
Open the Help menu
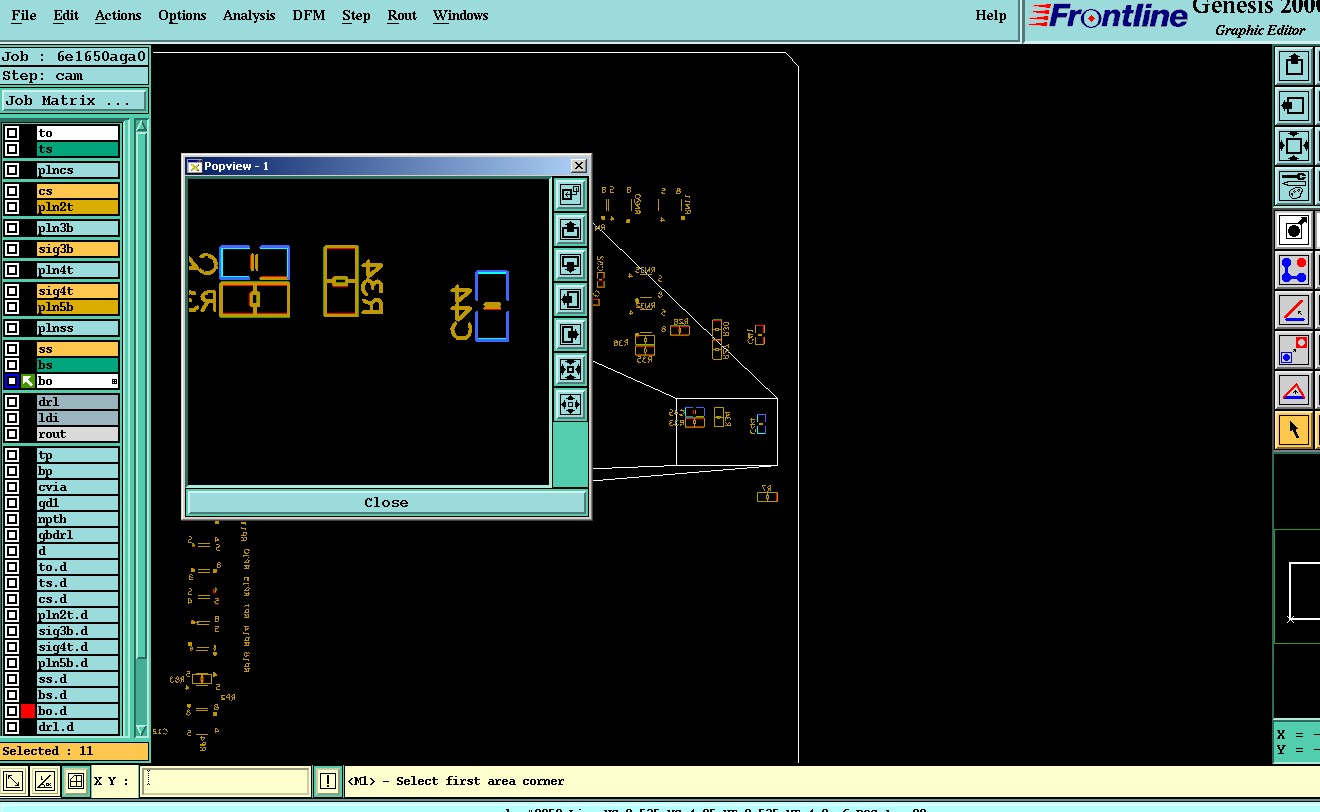[x=991, y=15]
